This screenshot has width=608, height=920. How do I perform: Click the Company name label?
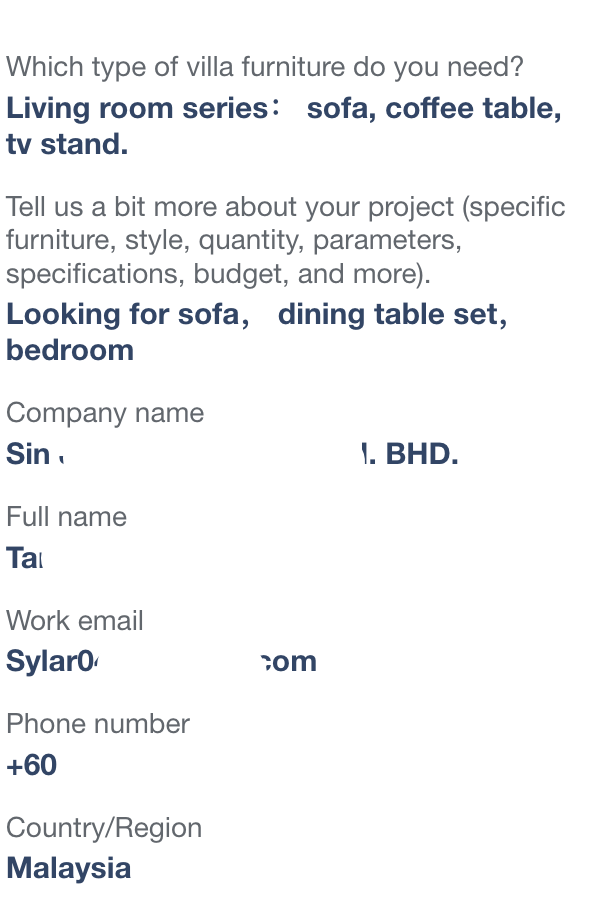(105, 413)
